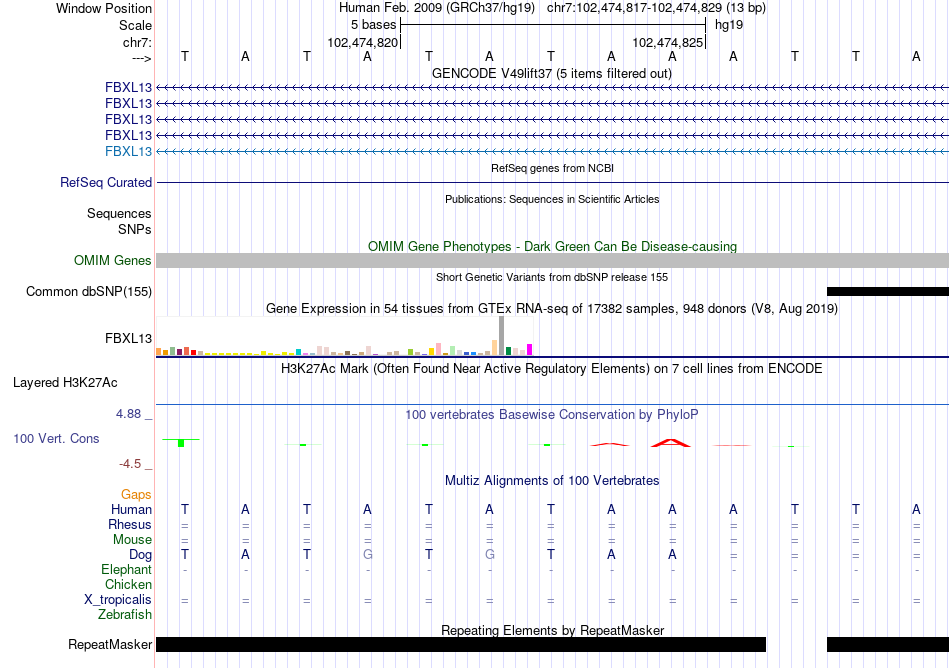
Task: Open the RefSeq Curated track label
Action: point(106,182)
